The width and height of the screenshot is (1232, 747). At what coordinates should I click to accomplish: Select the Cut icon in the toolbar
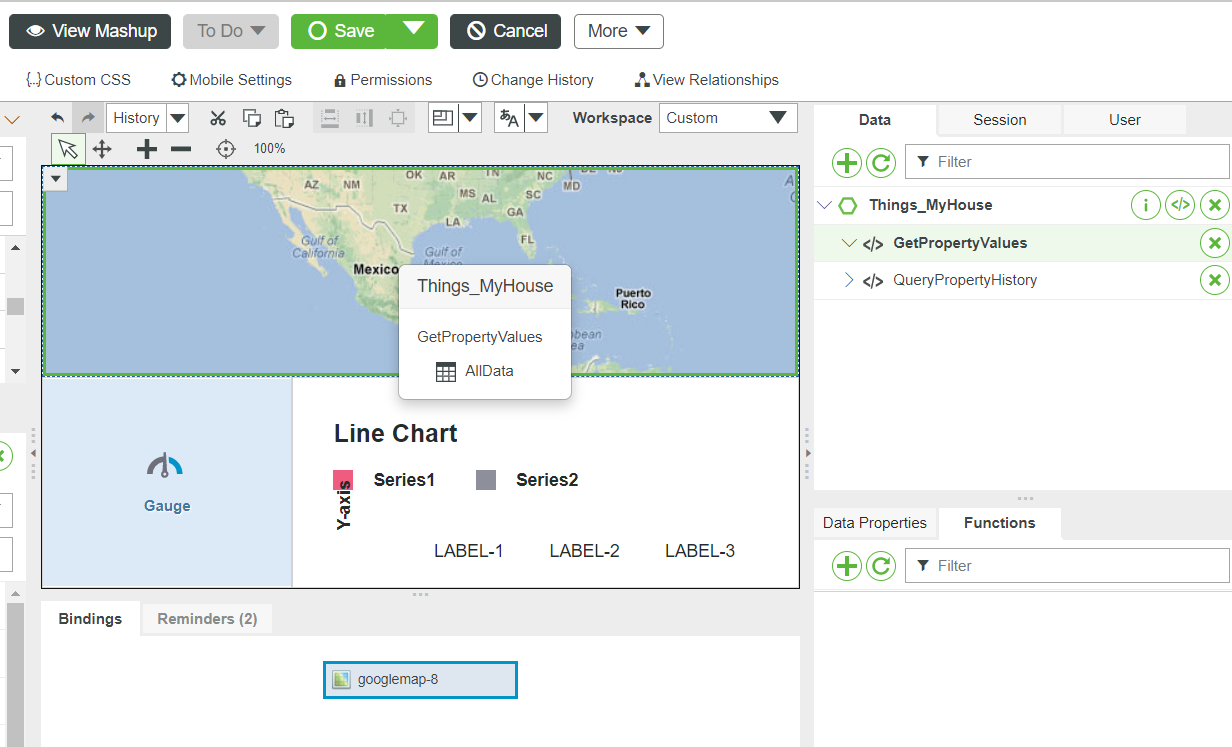(218, 117)
